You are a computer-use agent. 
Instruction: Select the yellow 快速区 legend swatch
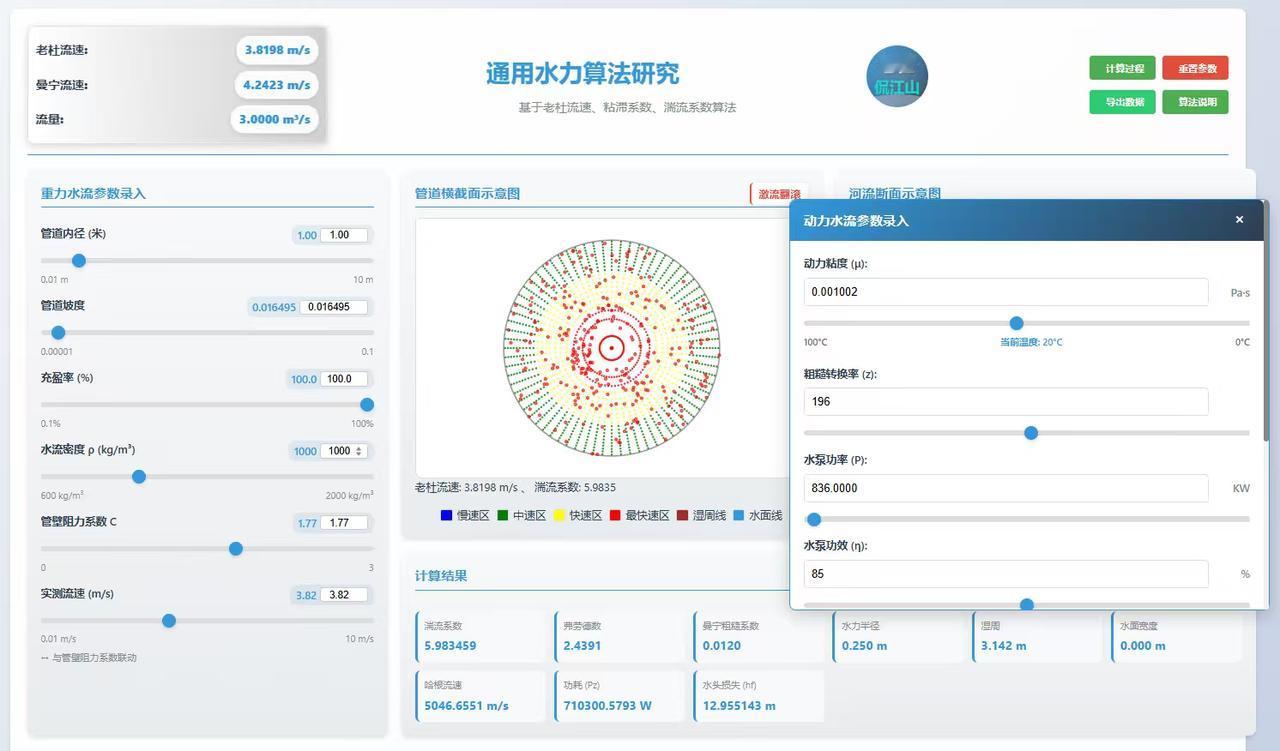[x=558, y=512]
